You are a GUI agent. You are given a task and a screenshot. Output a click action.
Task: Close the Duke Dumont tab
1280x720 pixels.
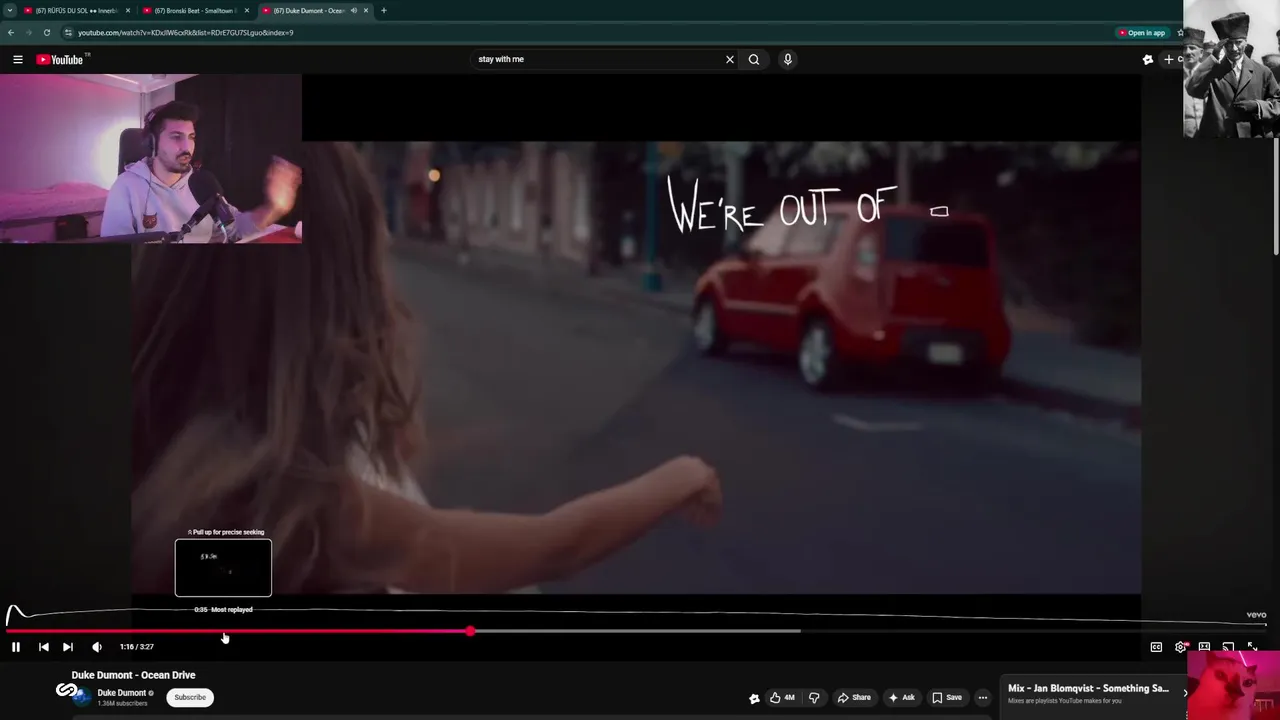coord(366,11)
